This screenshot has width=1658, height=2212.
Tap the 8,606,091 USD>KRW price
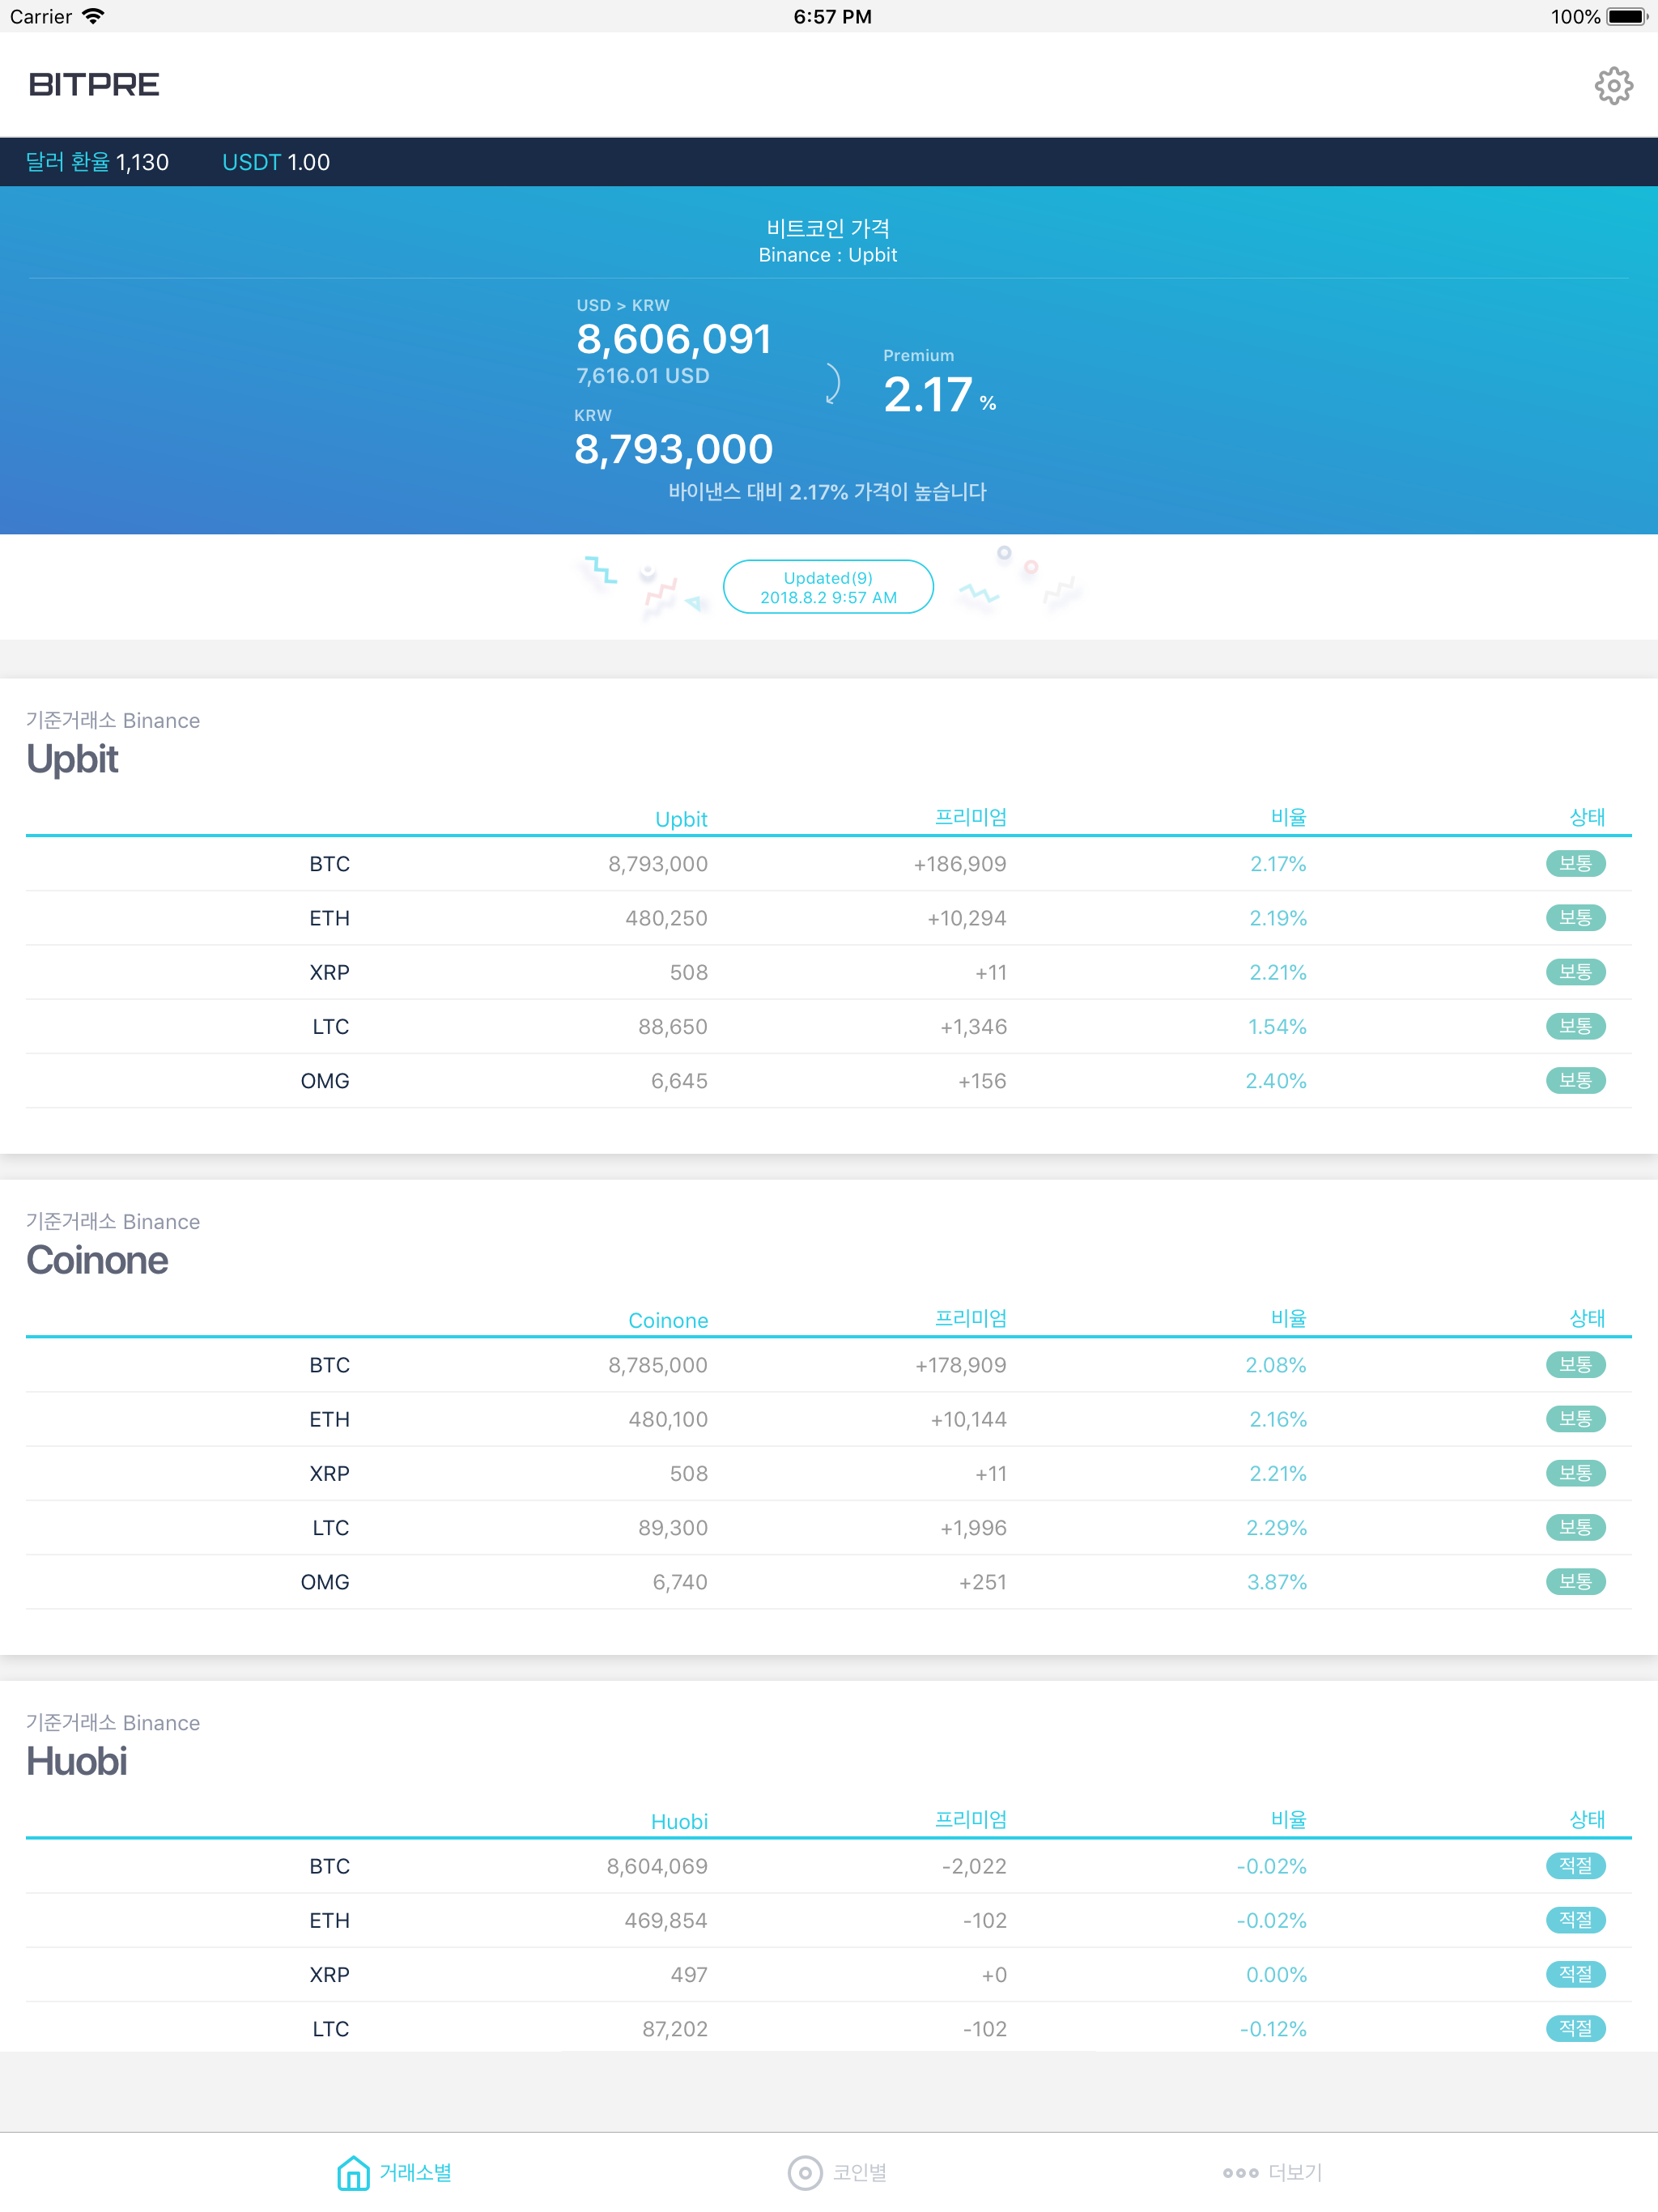point(674,339)
